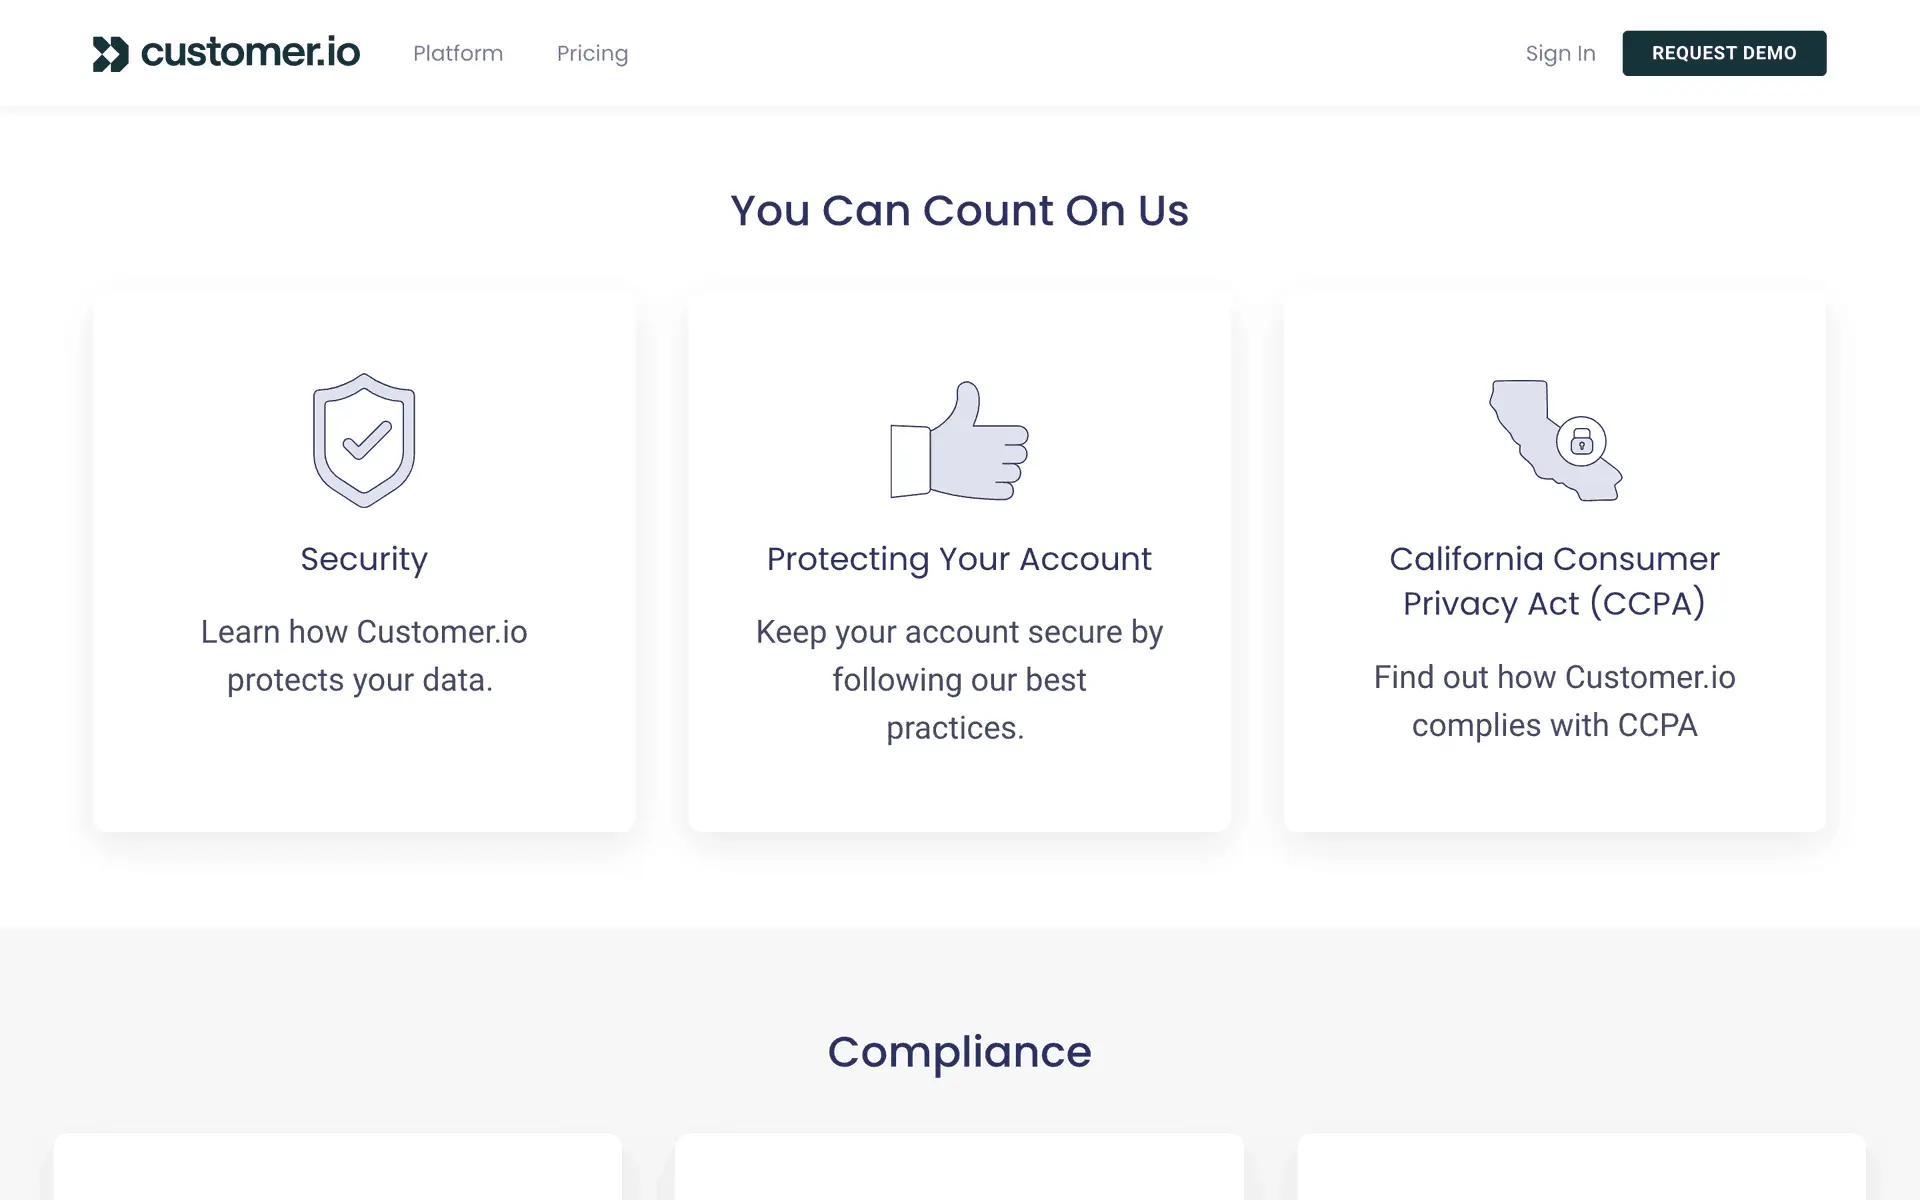Click the 'You Can Count On Us' heading
The image size is (1920, 1200).
pyautogui.click(x=959, y=211)
